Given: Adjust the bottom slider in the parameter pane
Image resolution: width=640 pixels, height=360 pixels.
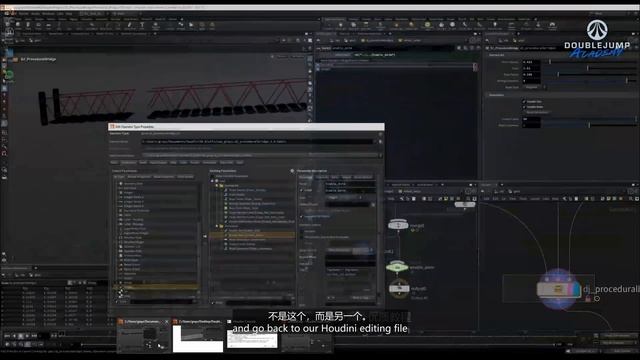Looking at the screenshot, I should point(589,125).
